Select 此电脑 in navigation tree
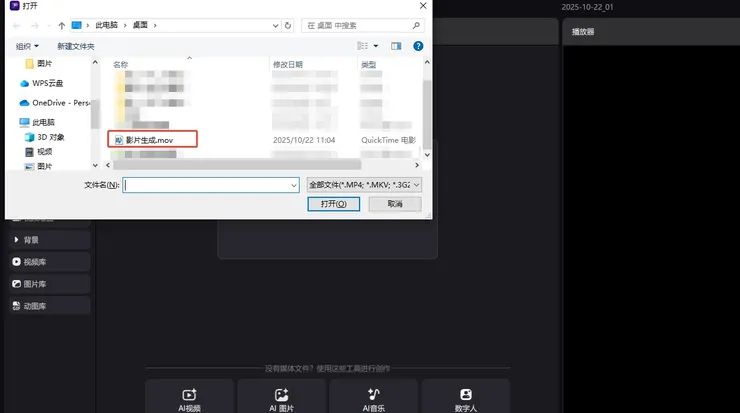Screen dimensions: 740x413 (37, 122)
